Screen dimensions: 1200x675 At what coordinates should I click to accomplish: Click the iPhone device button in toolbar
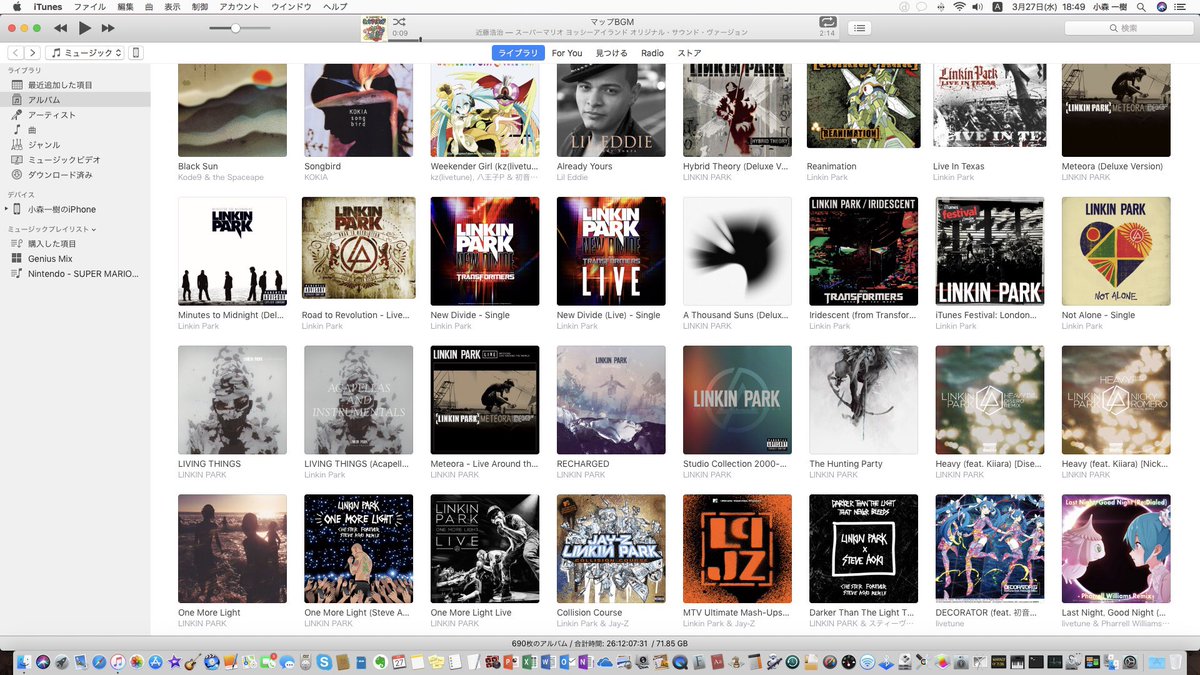click(136, 53)
